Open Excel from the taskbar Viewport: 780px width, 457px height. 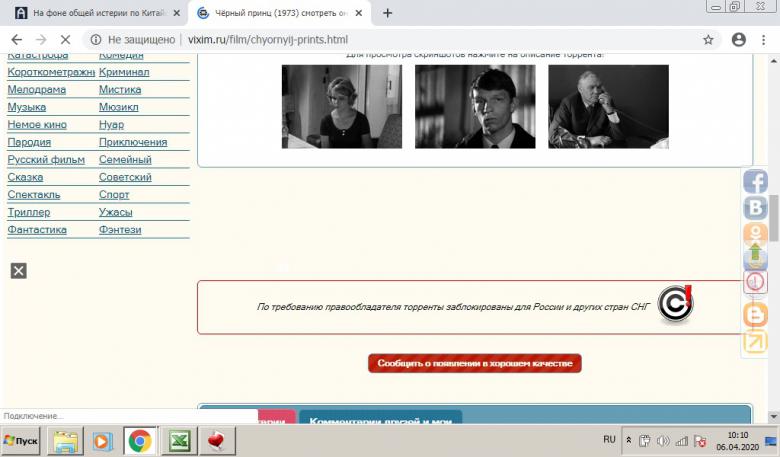(179, 441)
